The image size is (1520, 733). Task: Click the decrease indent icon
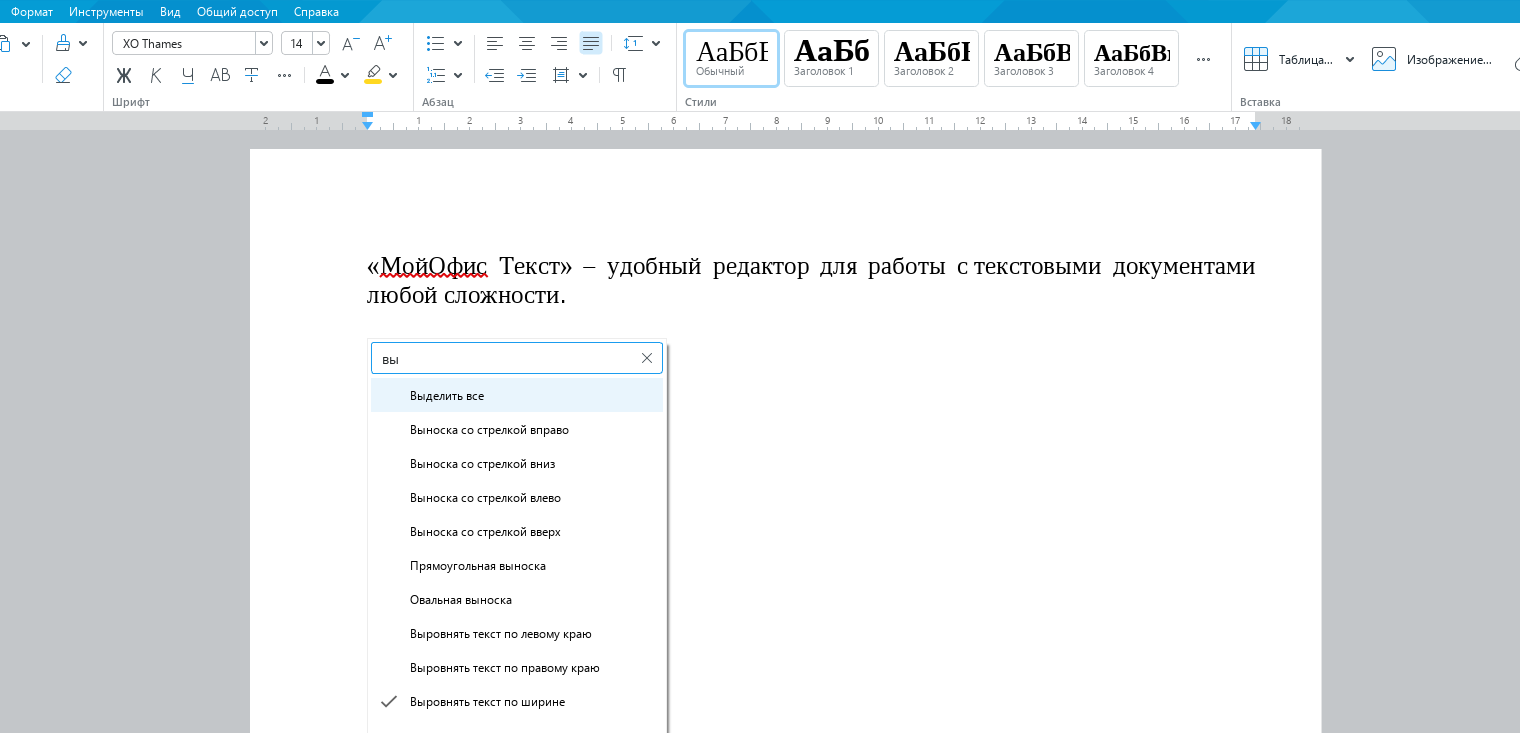[x=494, y=75]
